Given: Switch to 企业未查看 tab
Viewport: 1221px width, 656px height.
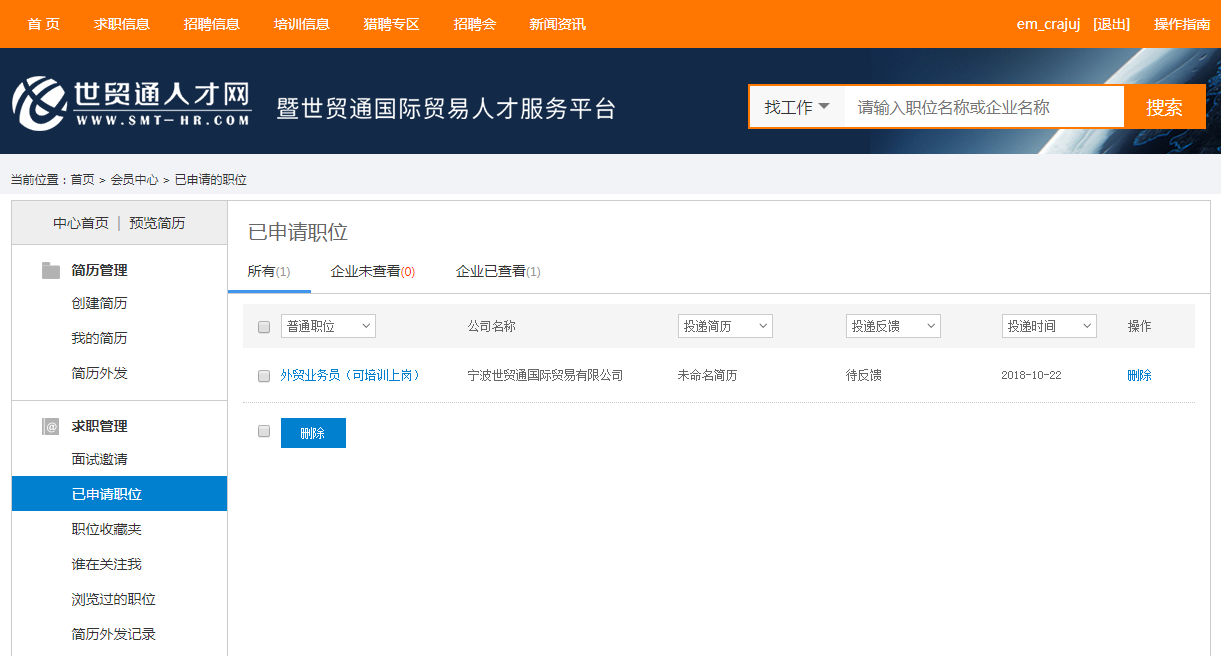Looking at the screenshot, I should [372, 271].
